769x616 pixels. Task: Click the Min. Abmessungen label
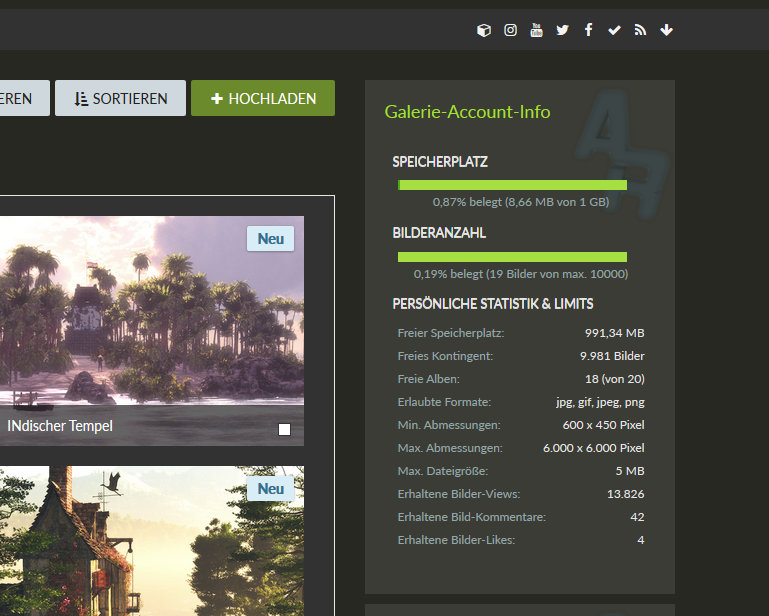tap(449, 425)
